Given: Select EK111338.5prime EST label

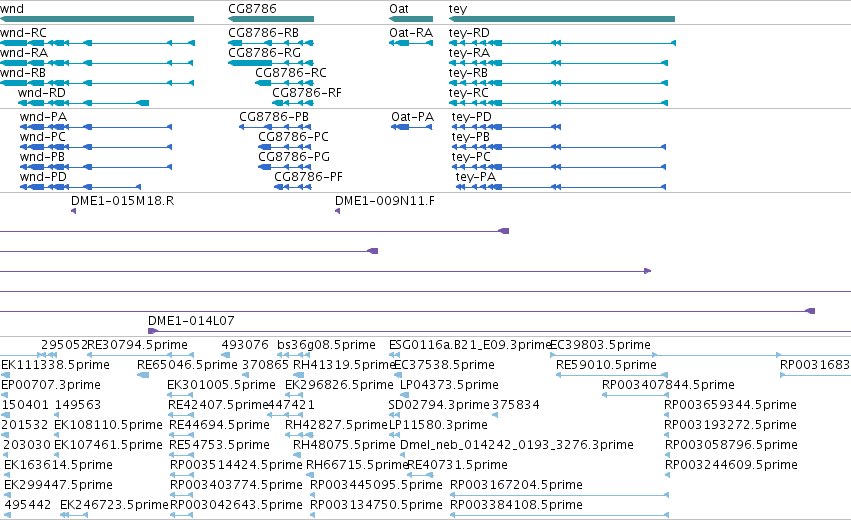Looking at the screenshot, I should point(55,365).
